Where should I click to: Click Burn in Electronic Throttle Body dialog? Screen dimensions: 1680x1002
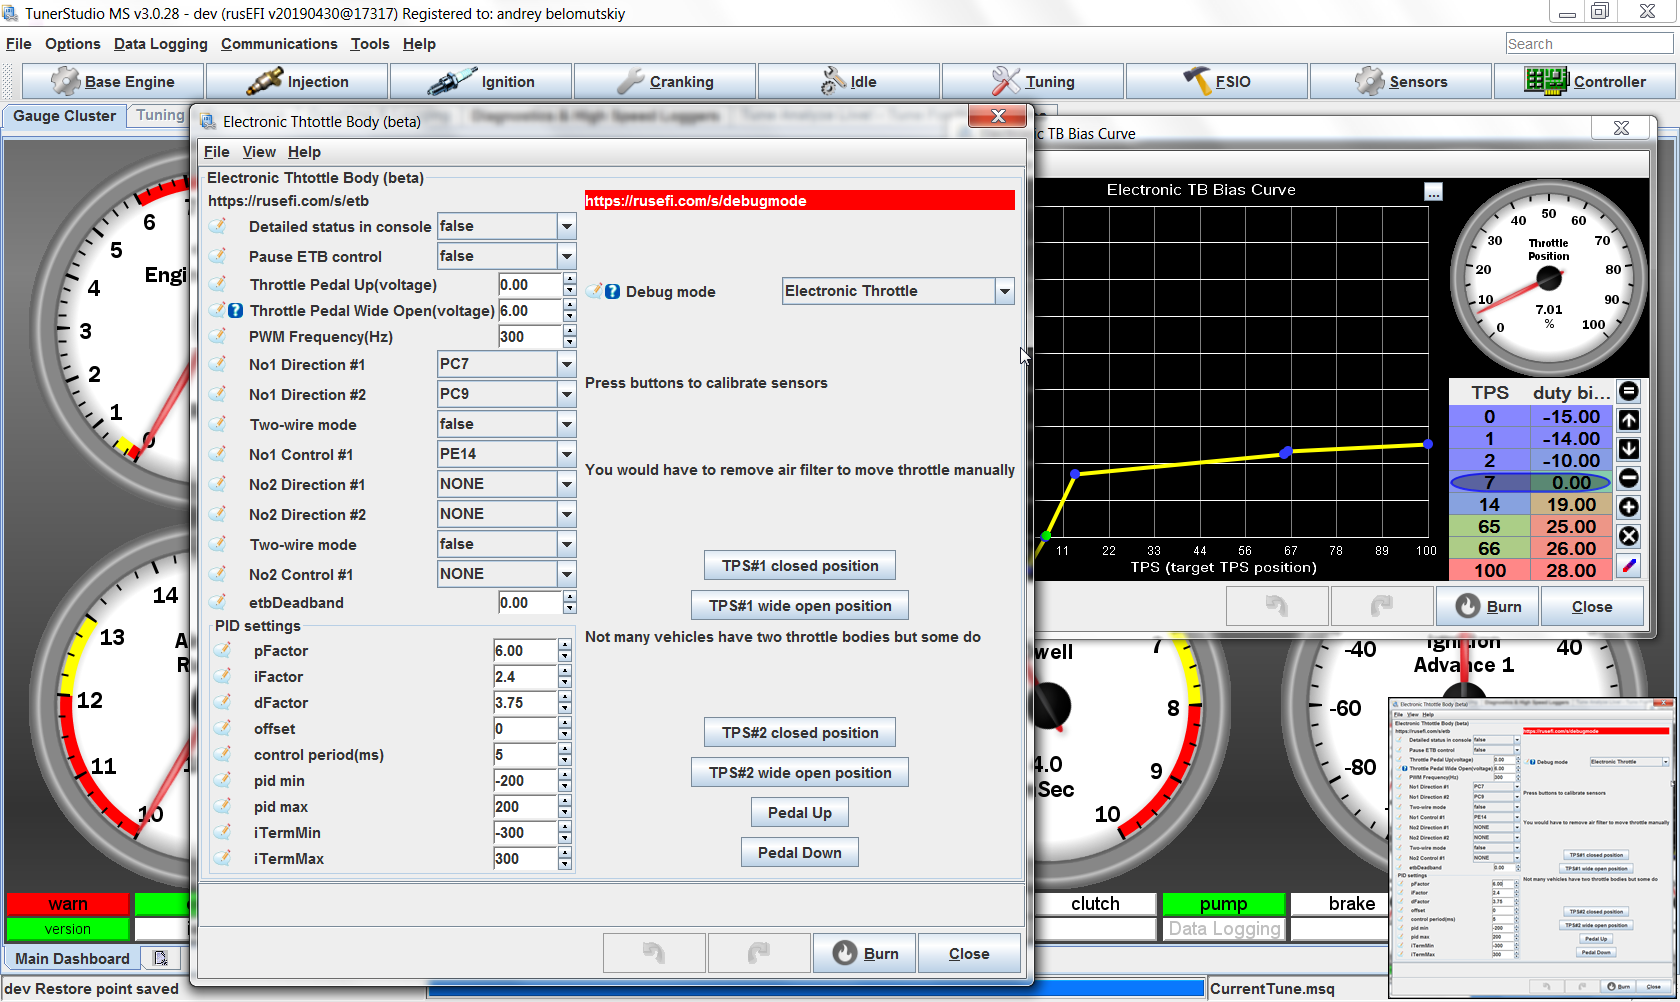(x=865, y=953)
